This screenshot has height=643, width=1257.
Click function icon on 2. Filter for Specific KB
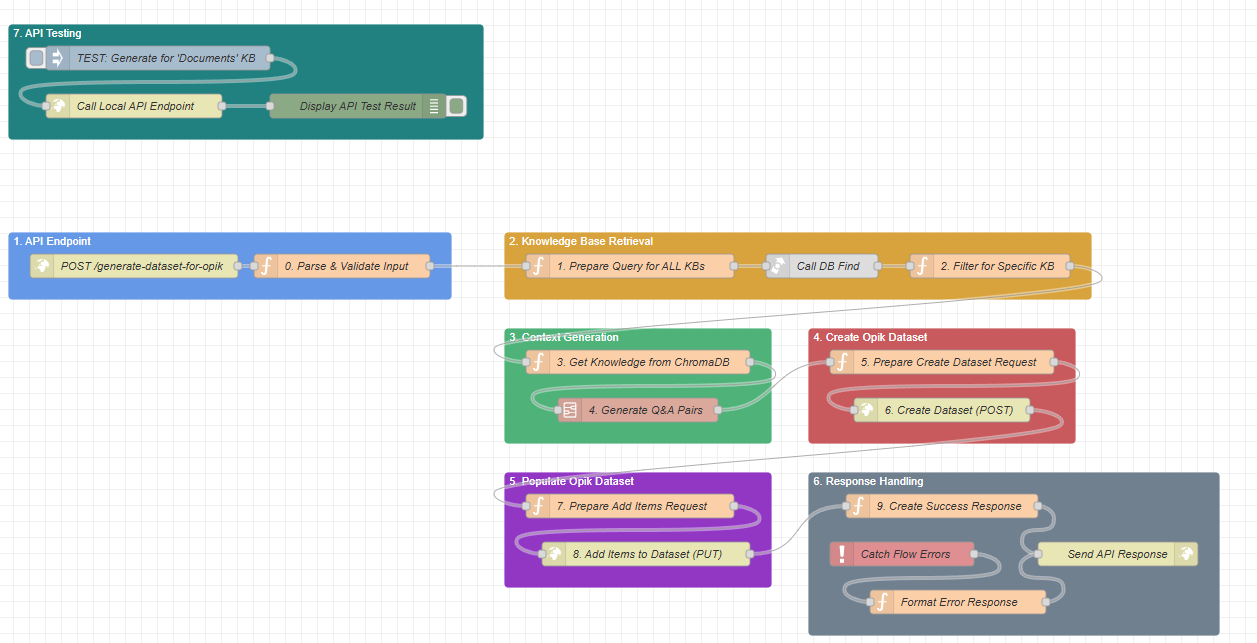tap(922, 266)
